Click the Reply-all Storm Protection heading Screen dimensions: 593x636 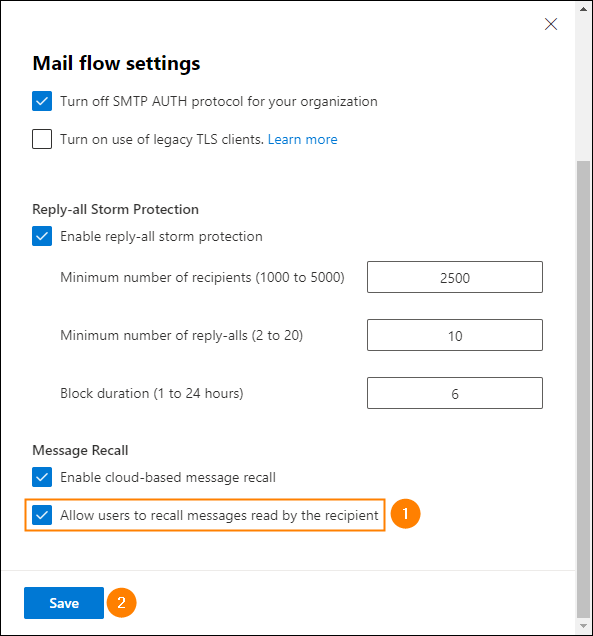pyautogui.click(x=116, y=209)
